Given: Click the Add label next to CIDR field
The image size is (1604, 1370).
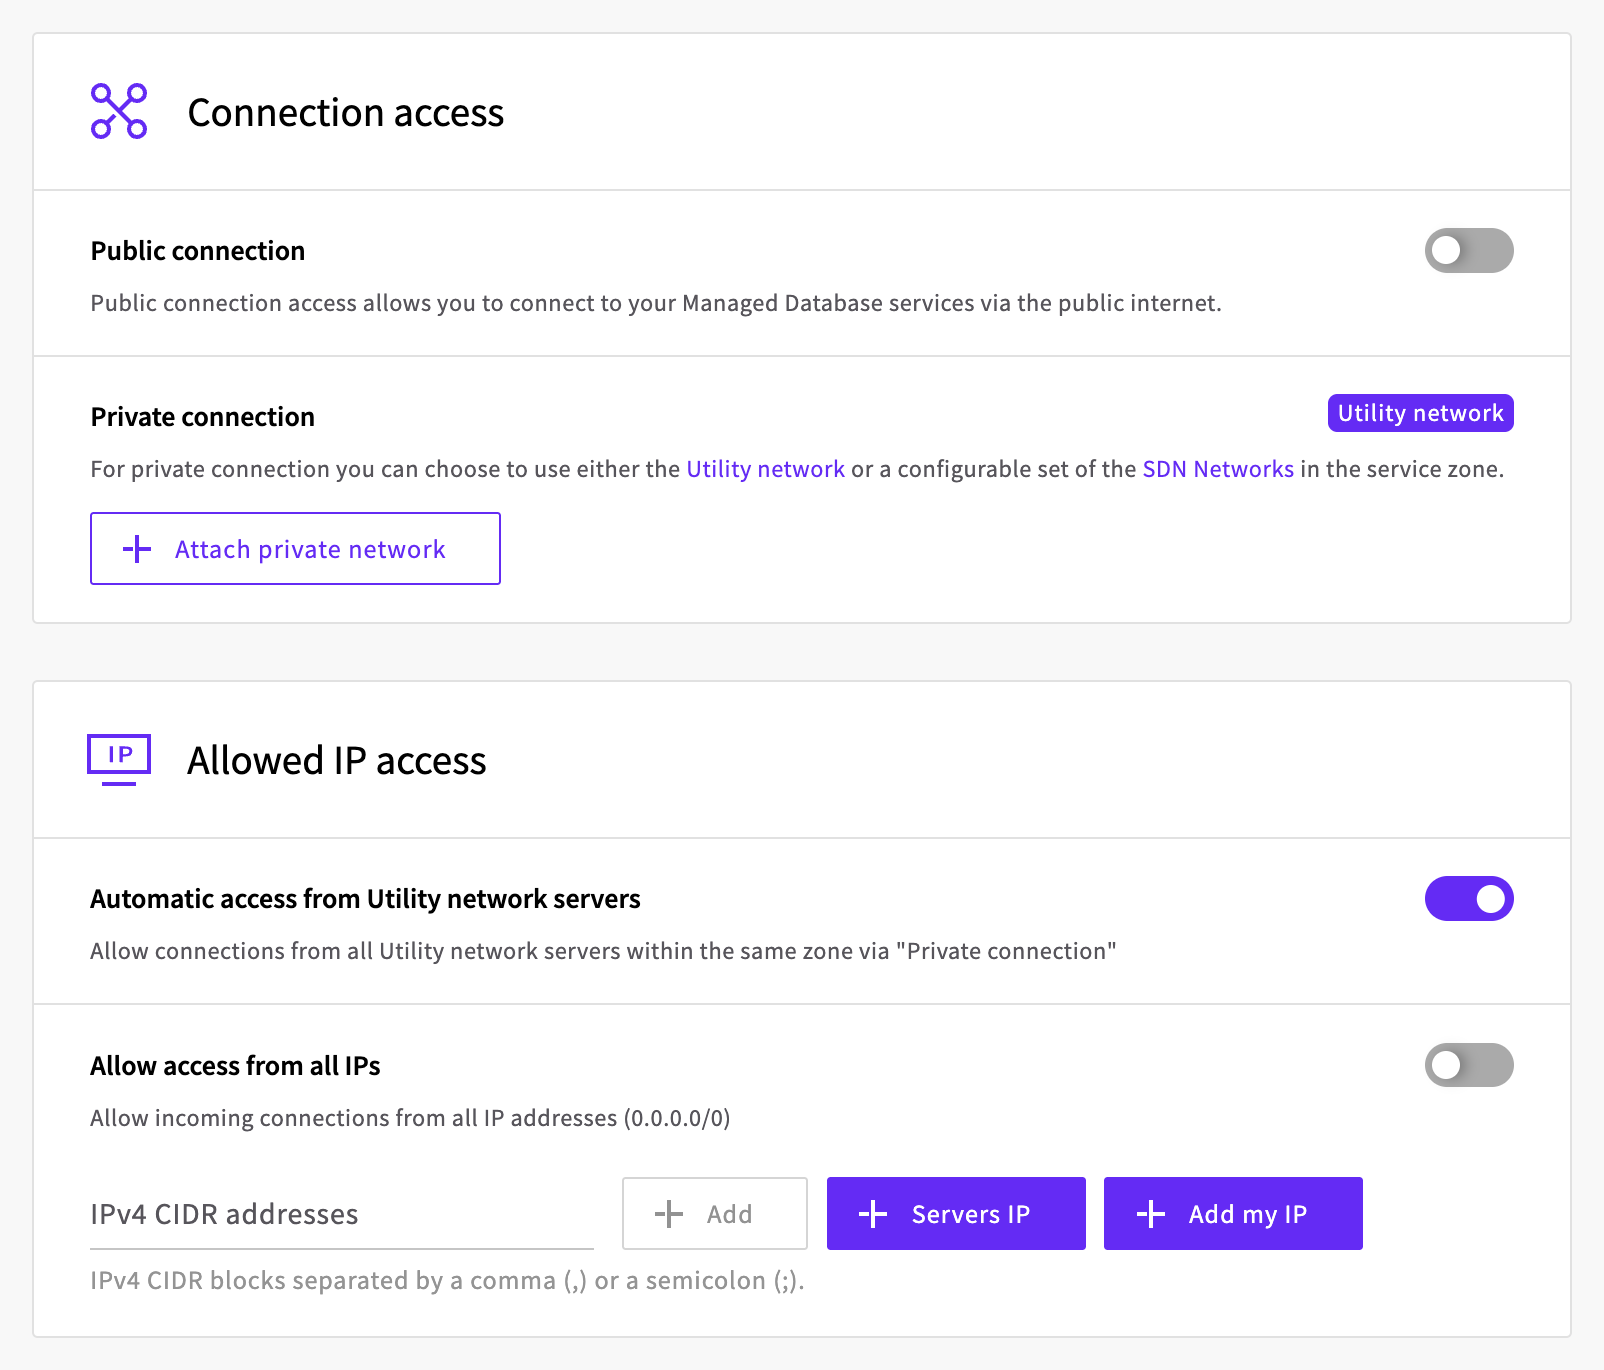Looking at the screenshot, I should (729, 1214).
